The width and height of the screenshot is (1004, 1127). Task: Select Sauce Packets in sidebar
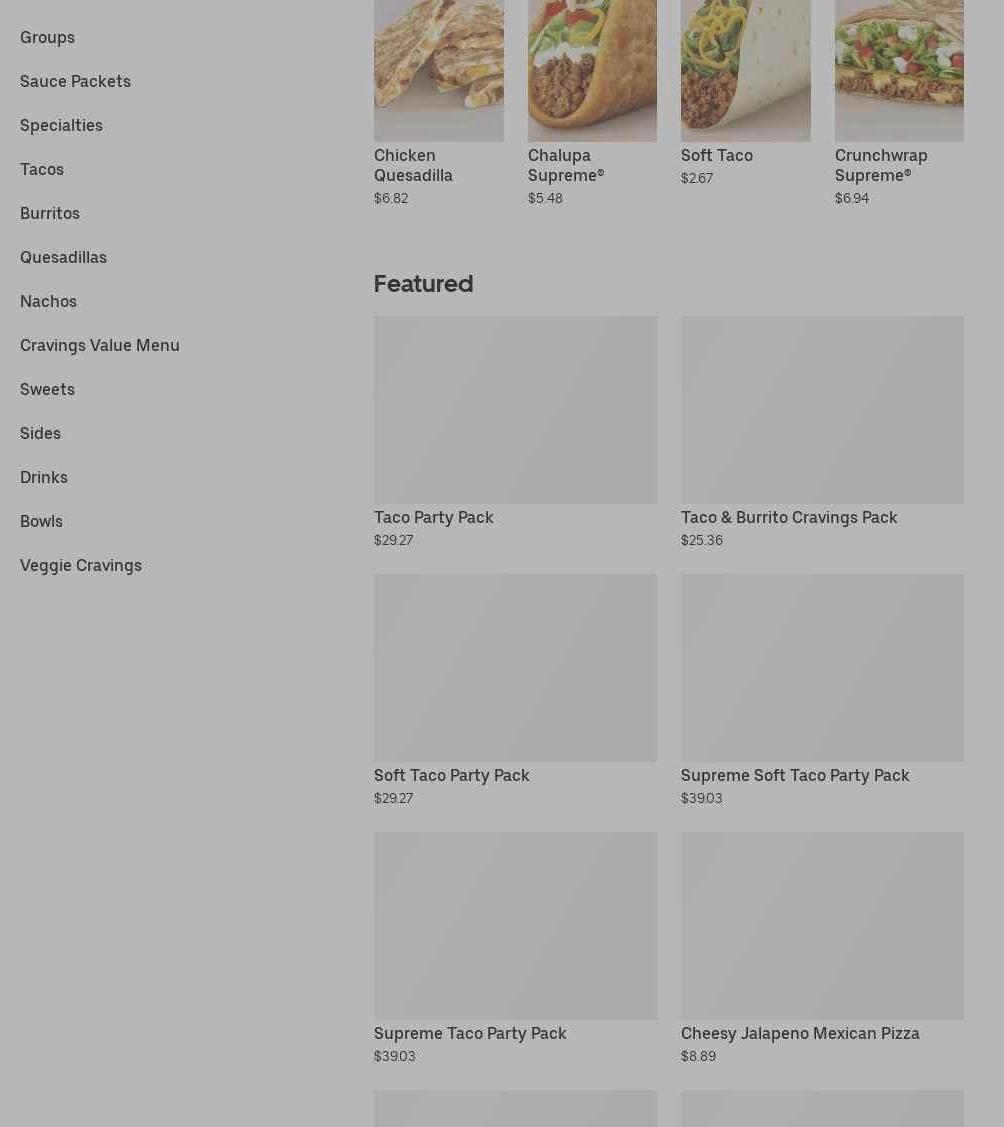[x=75, y=81]
